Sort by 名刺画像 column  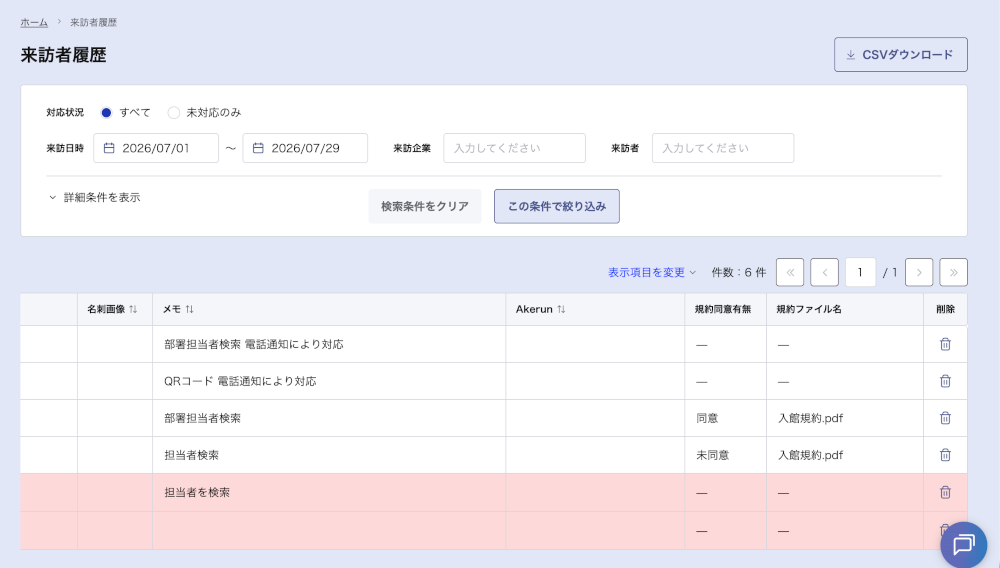(x=133, y=309)
